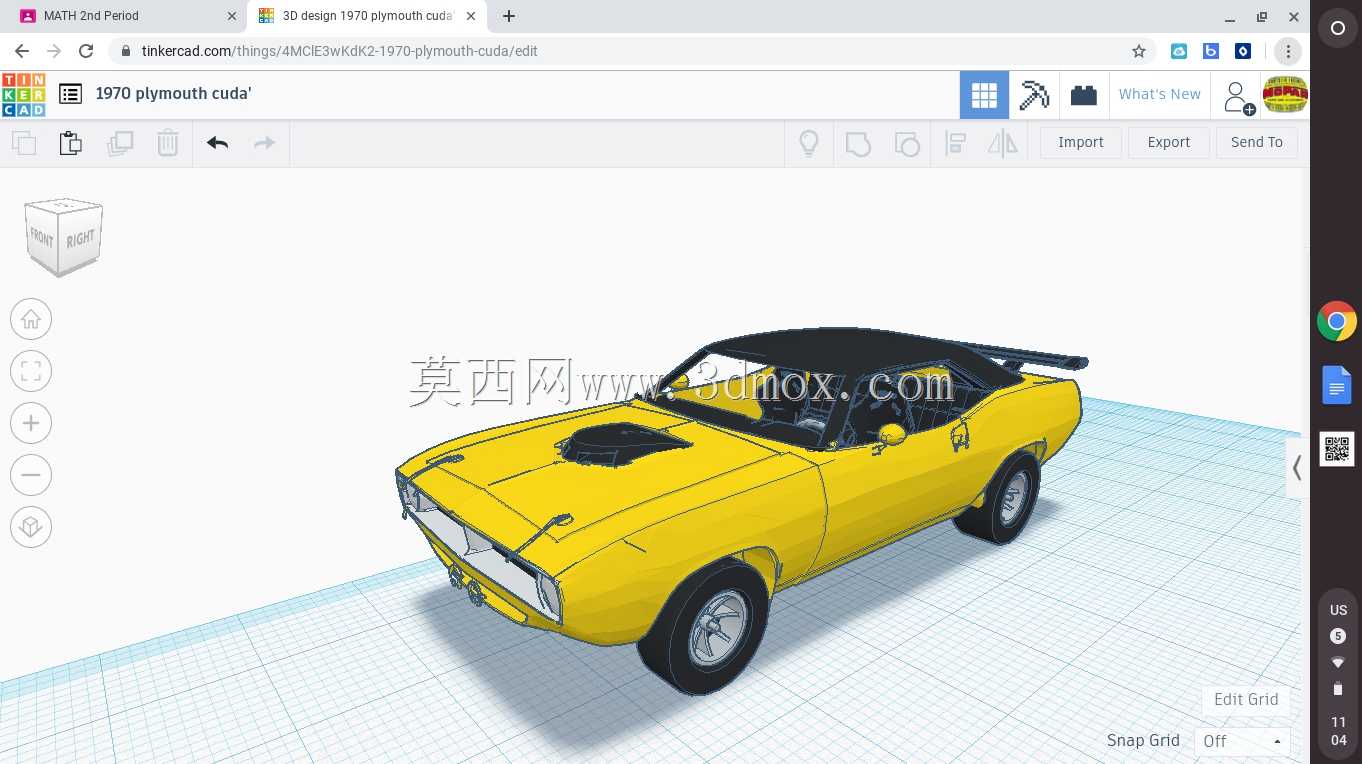Bookmark this page with the star
The width and height of the screenshot is (1362, 764).
pos(1138,51)
